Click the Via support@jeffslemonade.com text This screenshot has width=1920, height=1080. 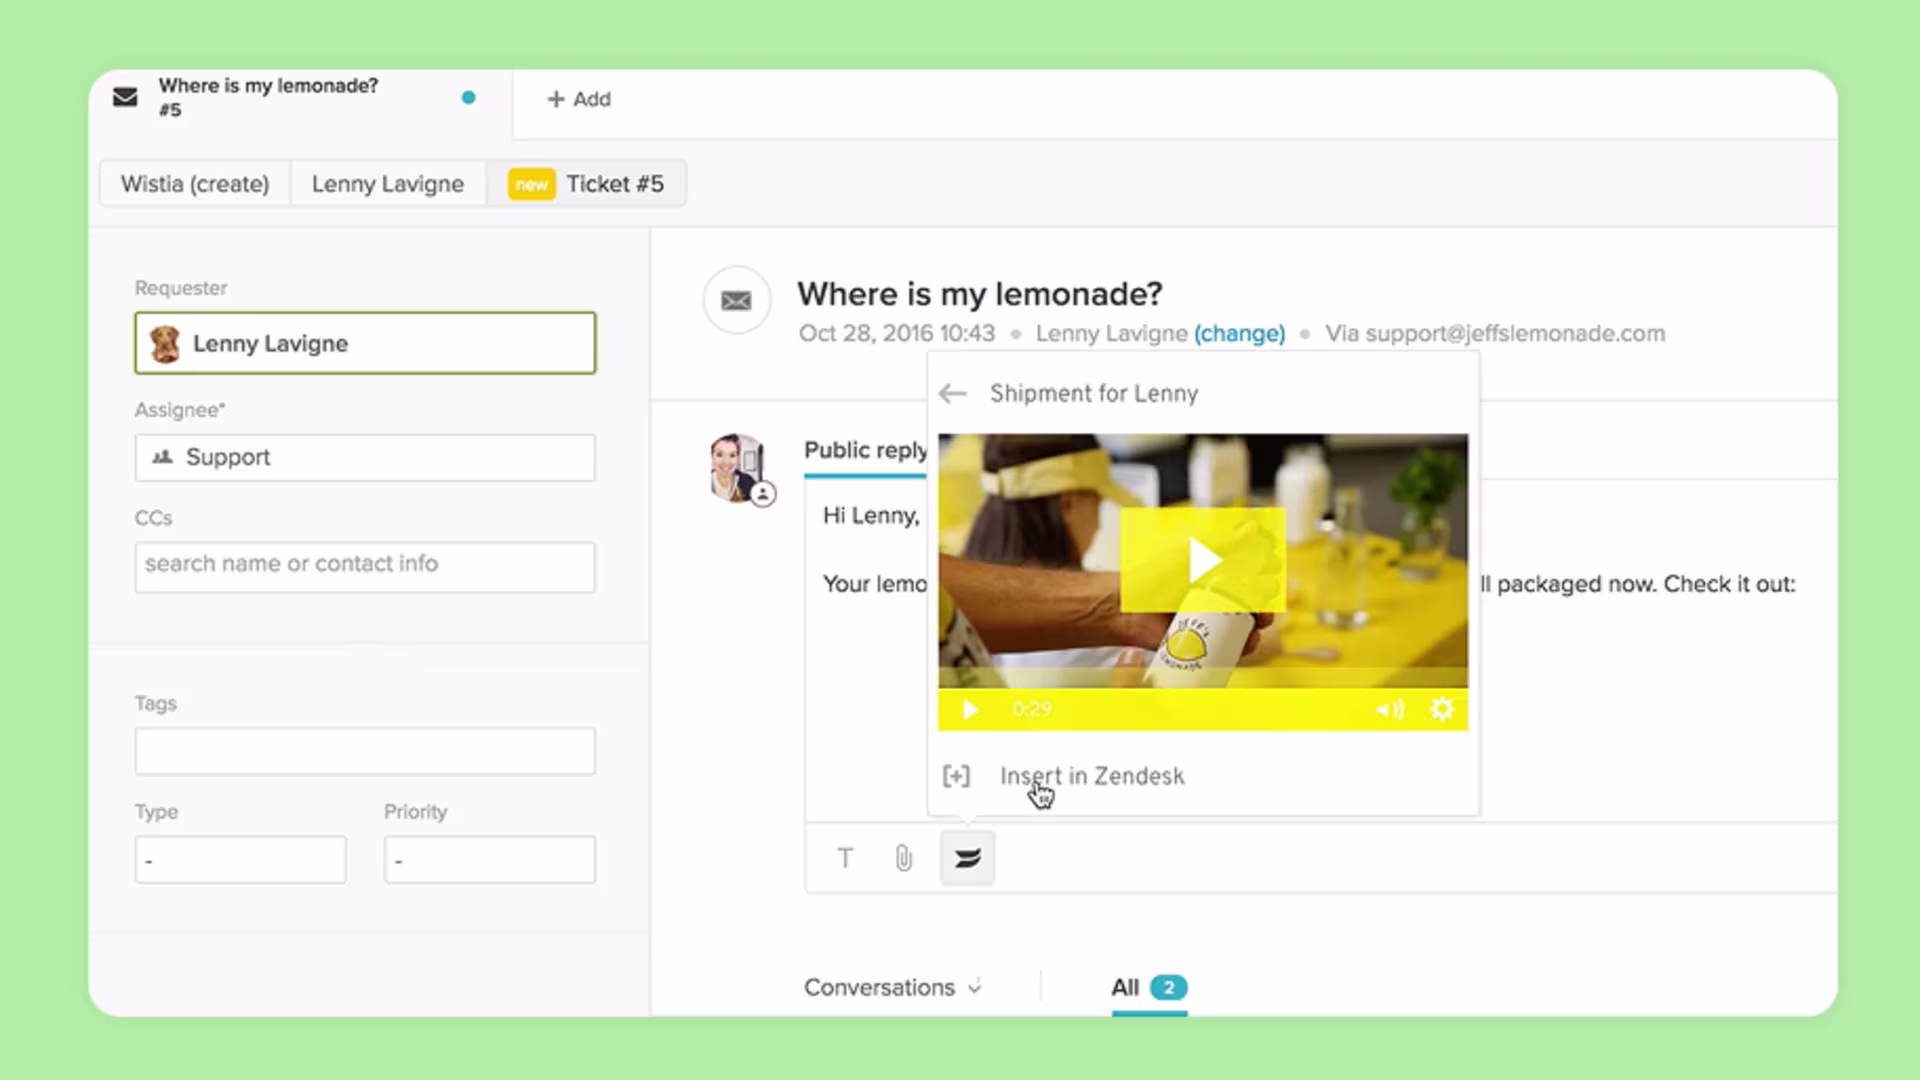click(1495, 333)
